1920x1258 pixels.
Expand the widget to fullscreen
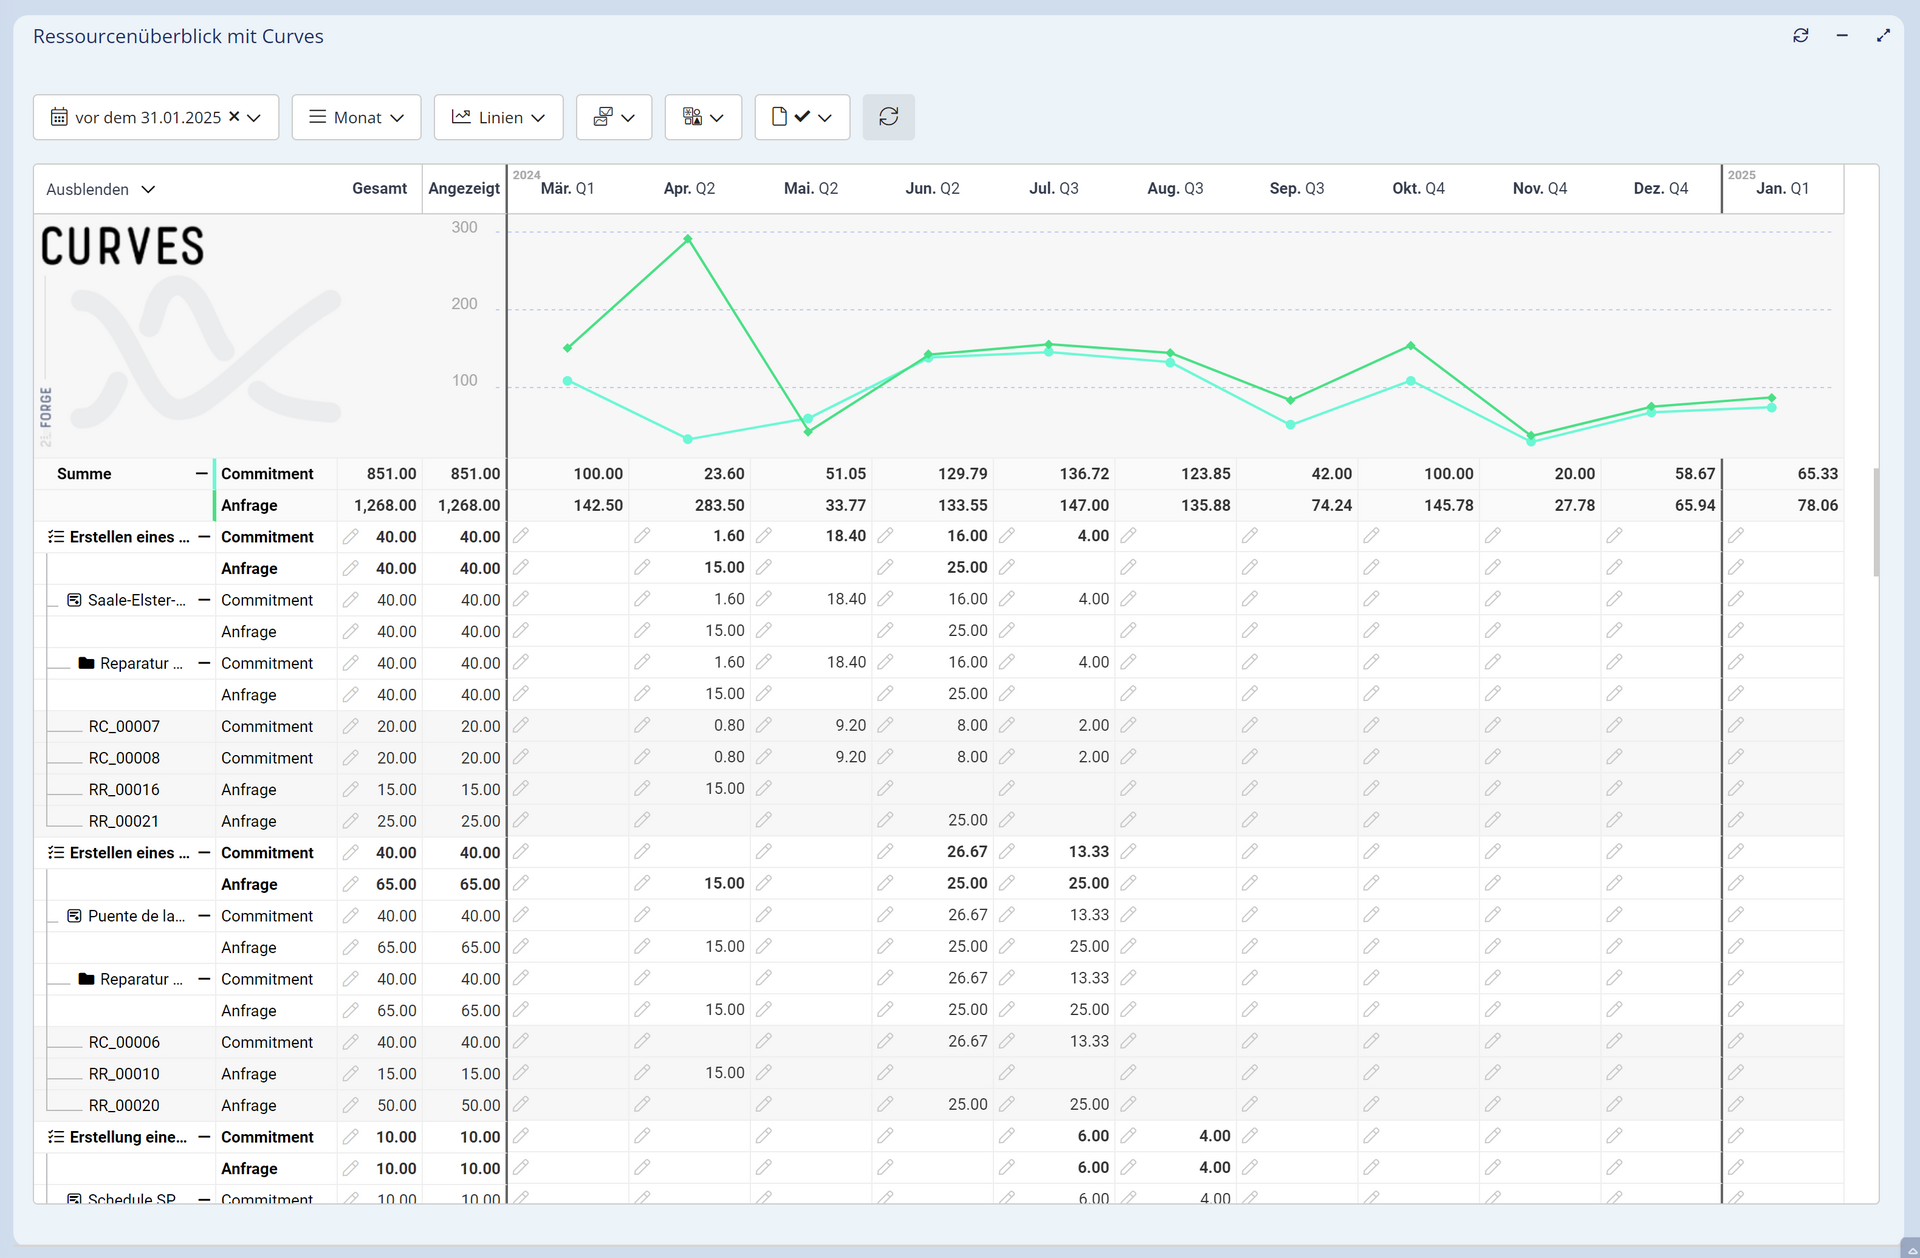click(x=1883, y=36)
